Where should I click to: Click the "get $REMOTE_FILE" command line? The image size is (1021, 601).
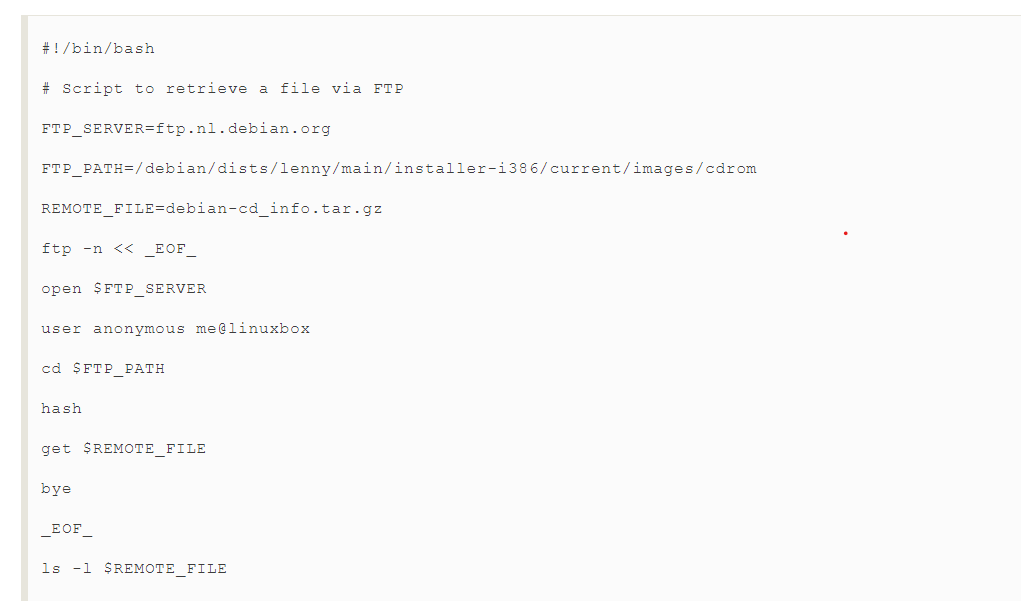point(124,448)
